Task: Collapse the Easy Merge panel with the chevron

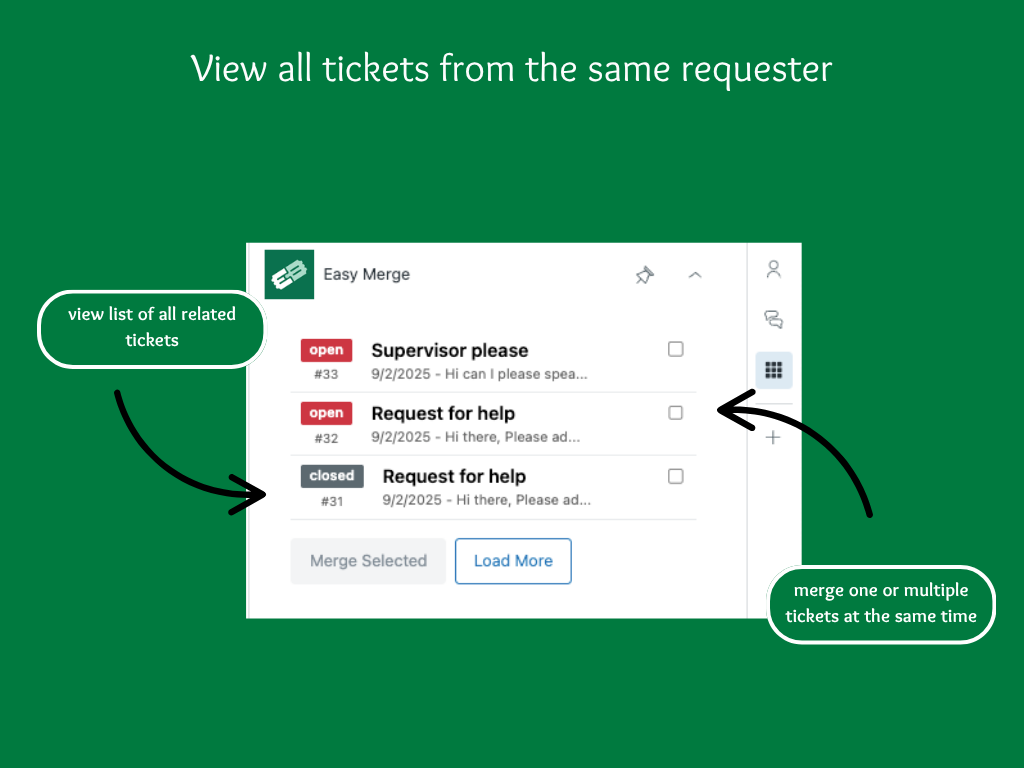Action: point(695,275)
